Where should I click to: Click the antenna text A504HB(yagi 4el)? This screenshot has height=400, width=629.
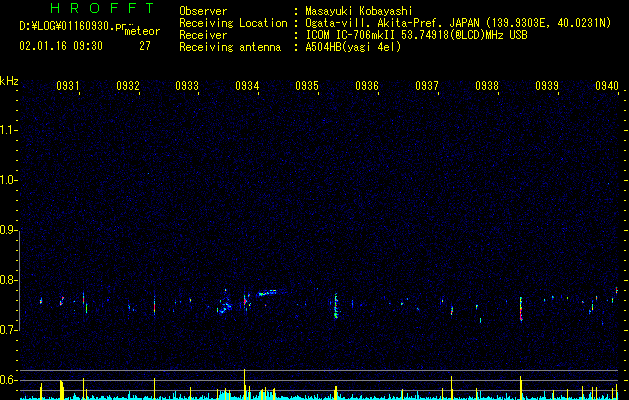[353, 47]
